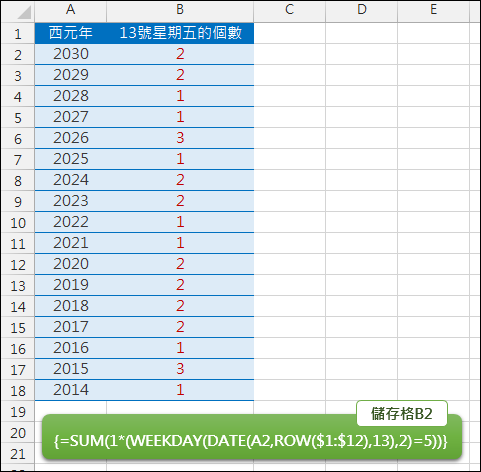Select row 10 header
Screen dimensions: 481x472
click(18, 223)
